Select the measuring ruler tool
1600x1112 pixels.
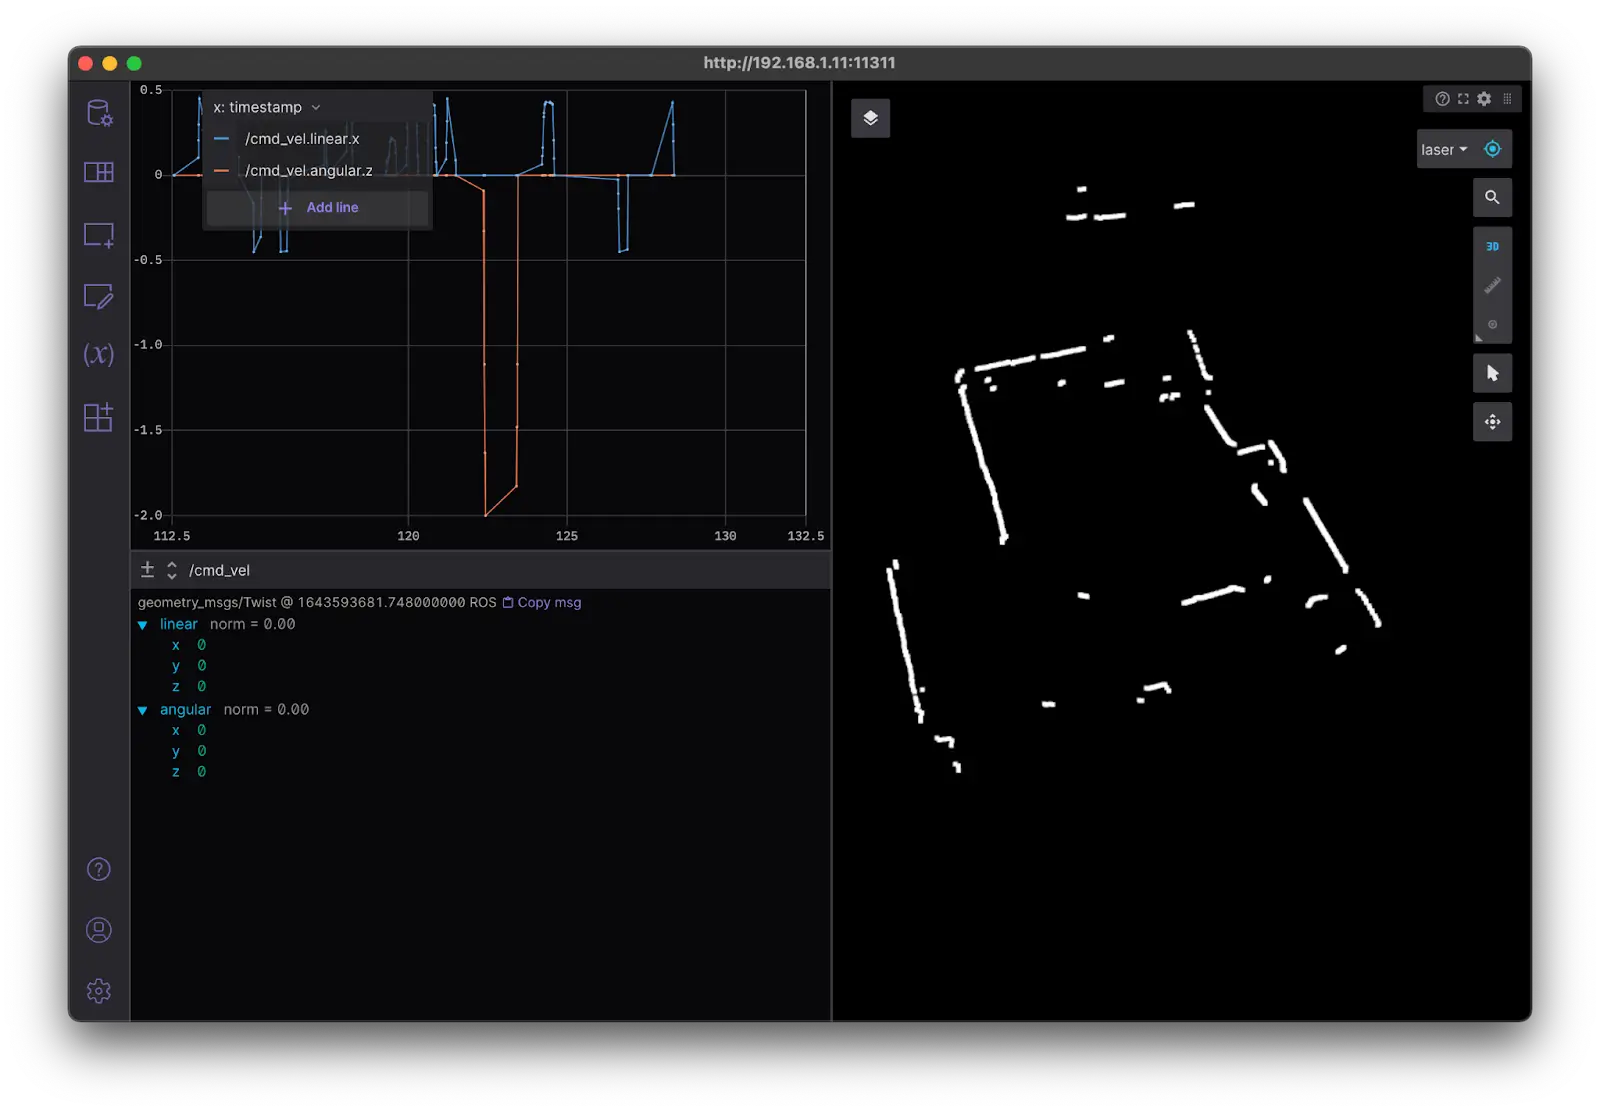(x=1492, y=286)
